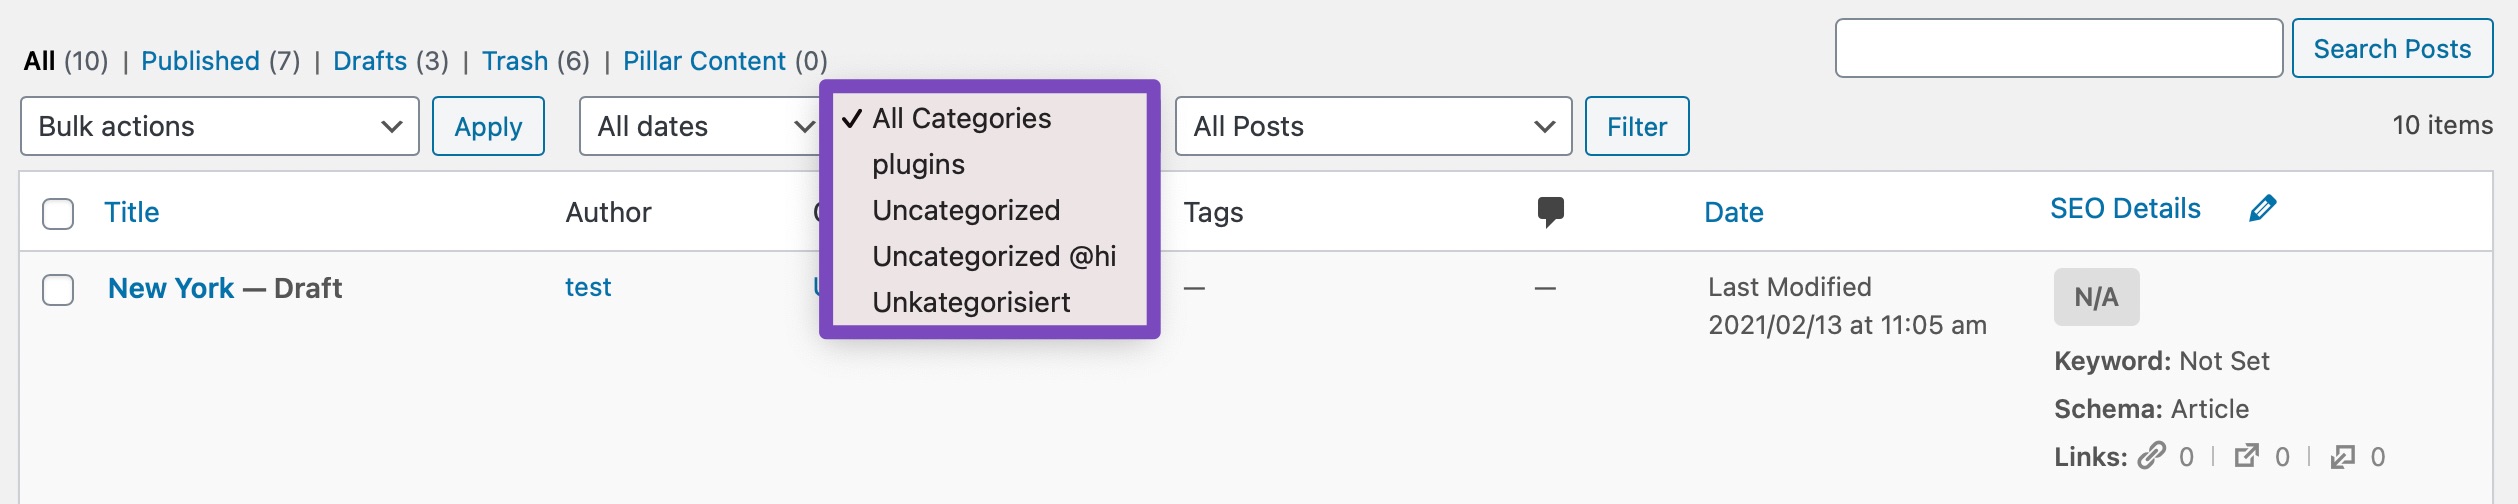Open the Published posts view link
Screen dimensions: 2518x504
pyautogui.click(x=200, y=61)
